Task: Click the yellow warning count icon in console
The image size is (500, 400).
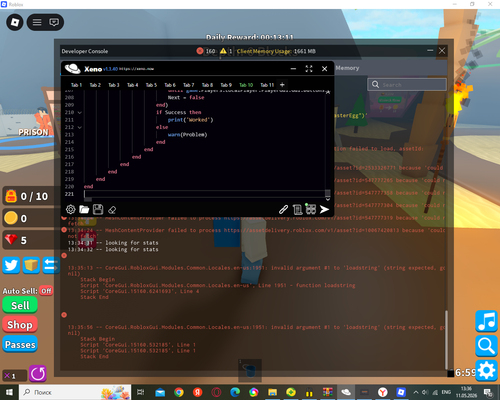Action: pyautogui.click(x=223, y=51)
